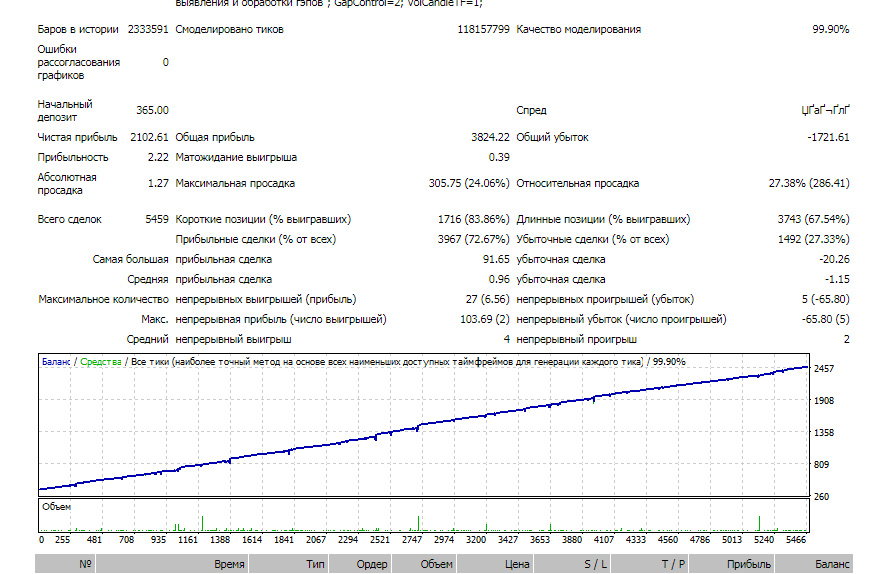Select consecutive losses value 5 (-65.80)
891x574 pixels.
coord(826,299)
